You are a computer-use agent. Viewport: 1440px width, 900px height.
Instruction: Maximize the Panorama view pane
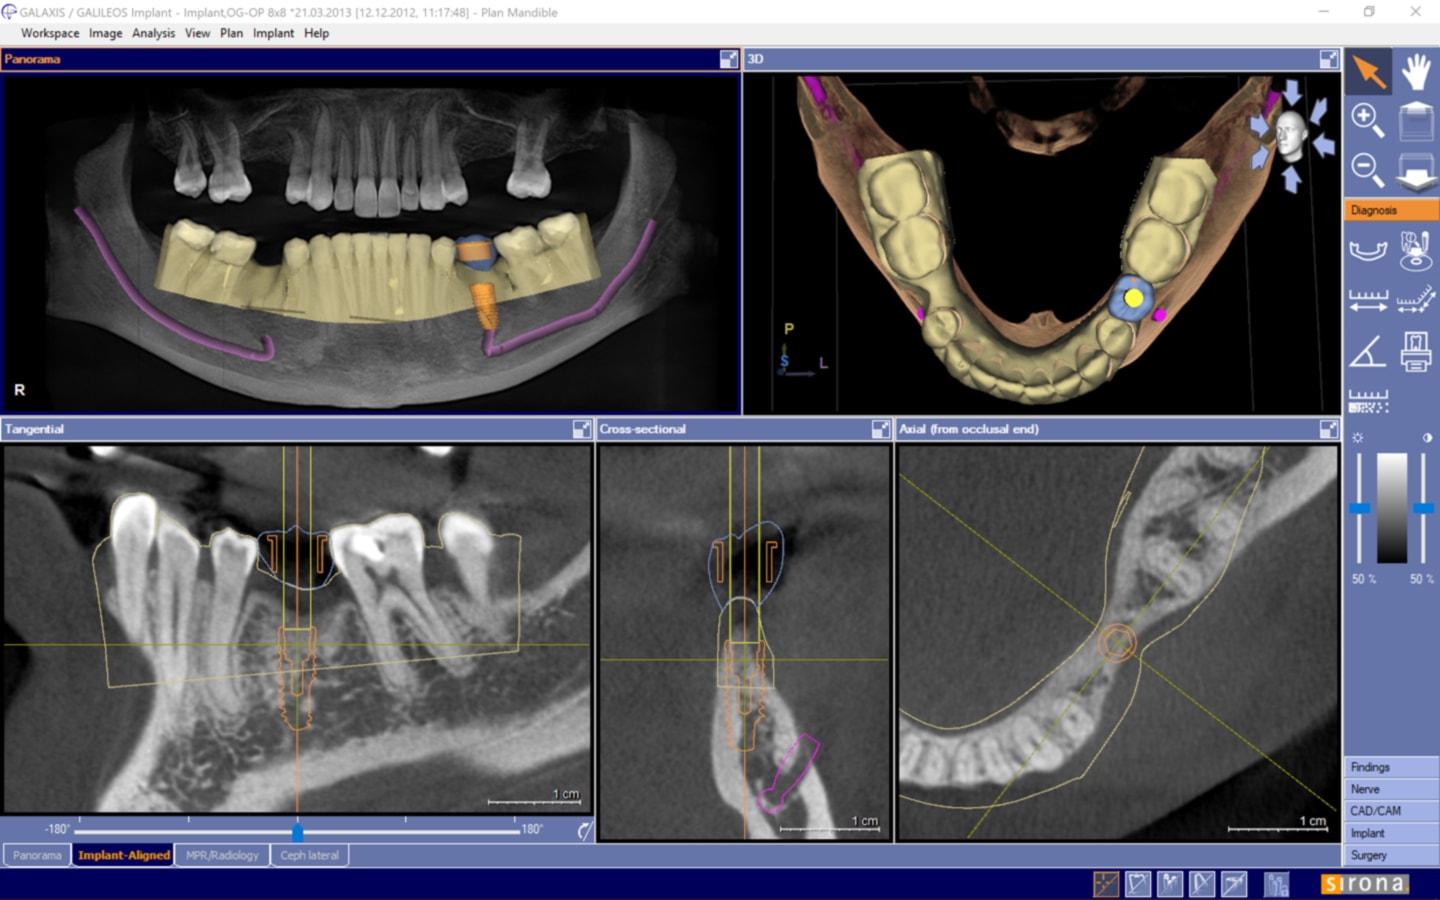point(729,59)
